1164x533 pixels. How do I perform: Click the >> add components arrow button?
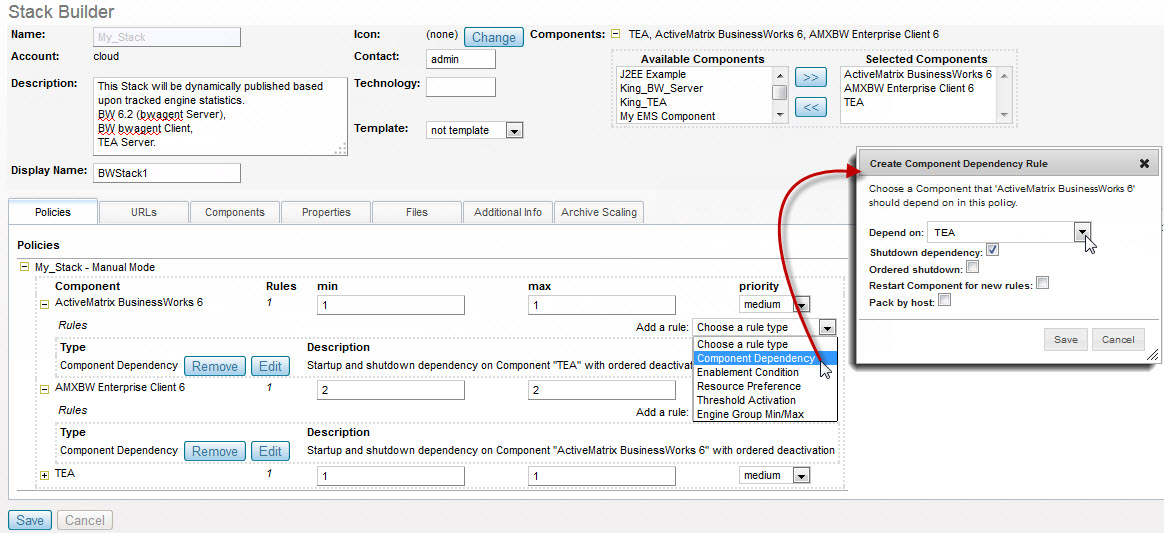coord(810,77)
